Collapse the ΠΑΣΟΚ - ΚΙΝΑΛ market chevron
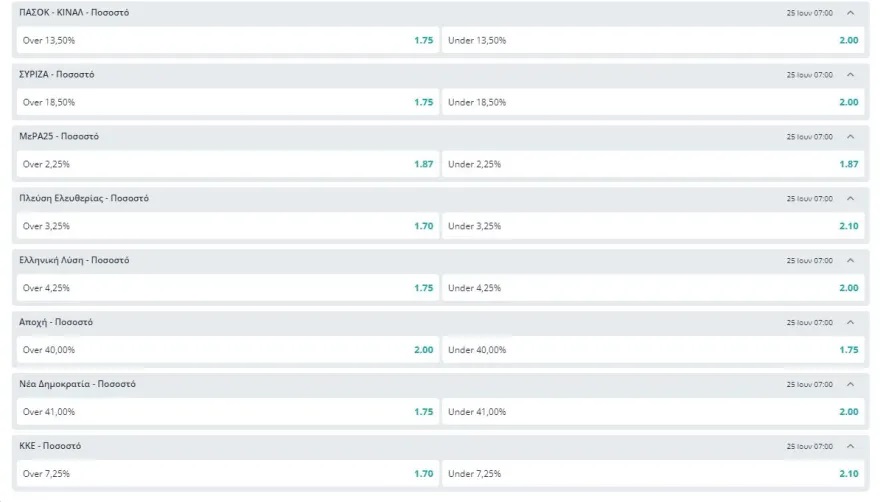 click(x=850, y=12)
